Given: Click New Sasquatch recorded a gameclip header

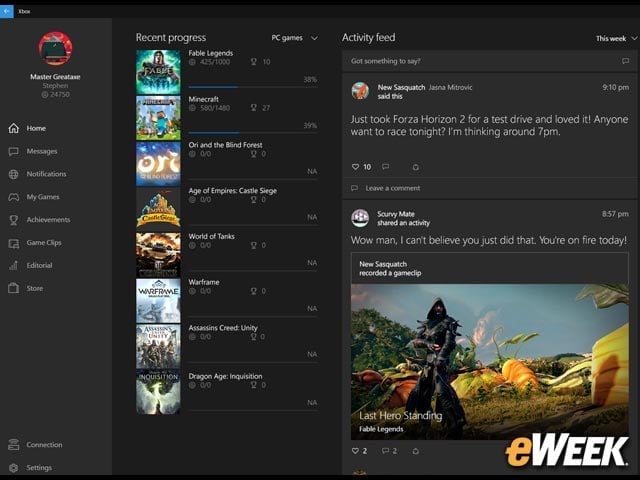Looking at the screenshot, I should click(x=489, y=269).
